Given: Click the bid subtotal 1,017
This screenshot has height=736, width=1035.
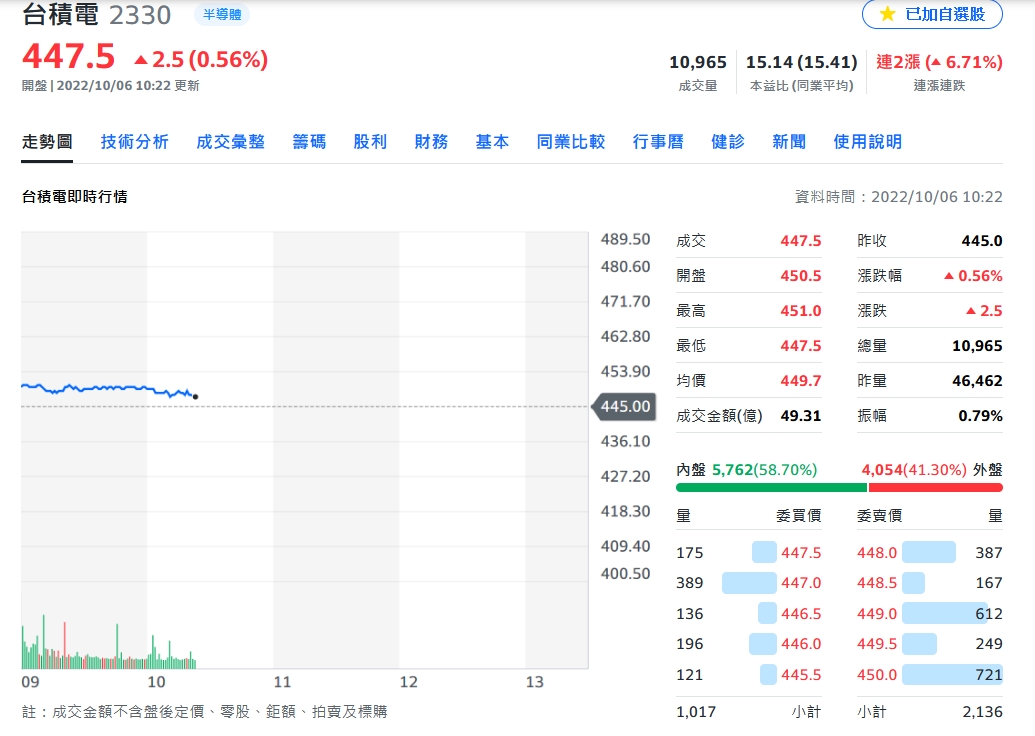Looking at the screenshot, I should (696, 712).
